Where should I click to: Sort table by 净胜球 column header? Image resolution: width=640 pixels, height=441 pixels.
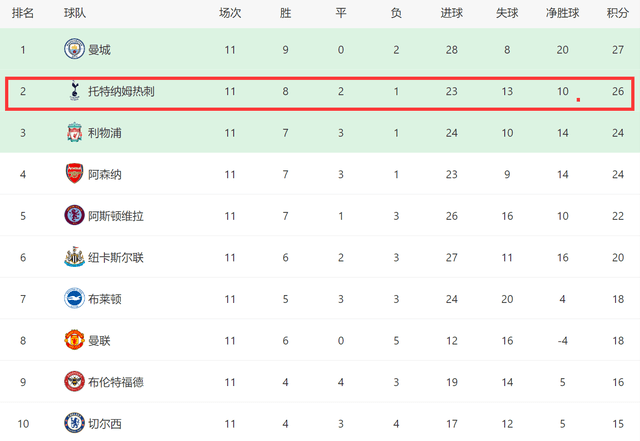tap(562, 13)
